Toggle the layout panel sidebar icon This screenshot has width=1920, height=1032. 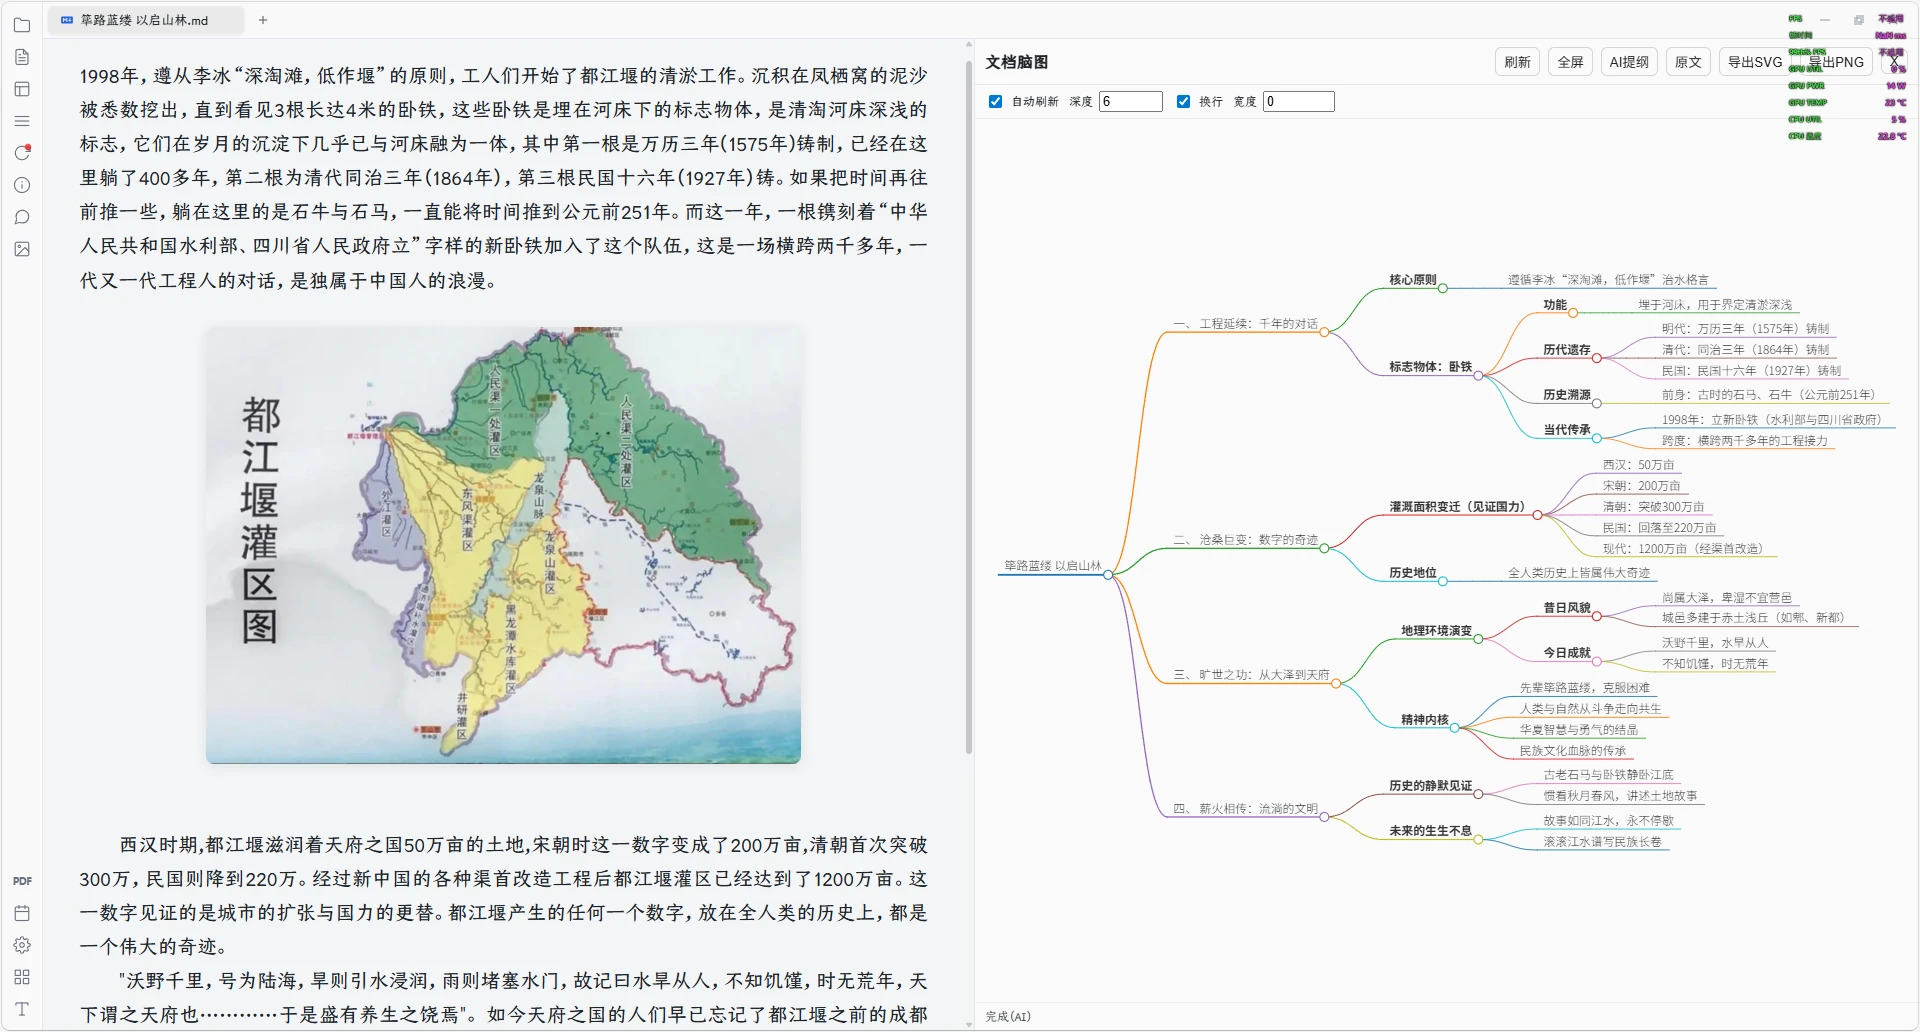(x=22, y=89)
